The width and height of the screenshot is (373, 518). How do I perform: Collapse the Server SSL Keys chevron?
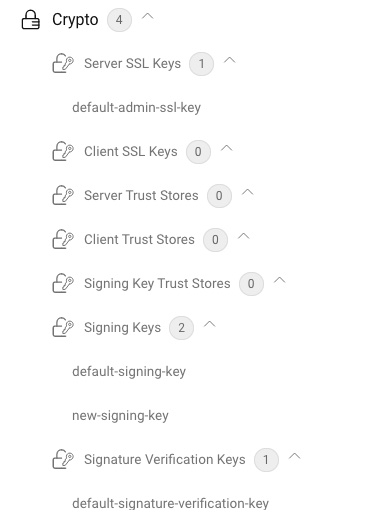click(230, 60)
